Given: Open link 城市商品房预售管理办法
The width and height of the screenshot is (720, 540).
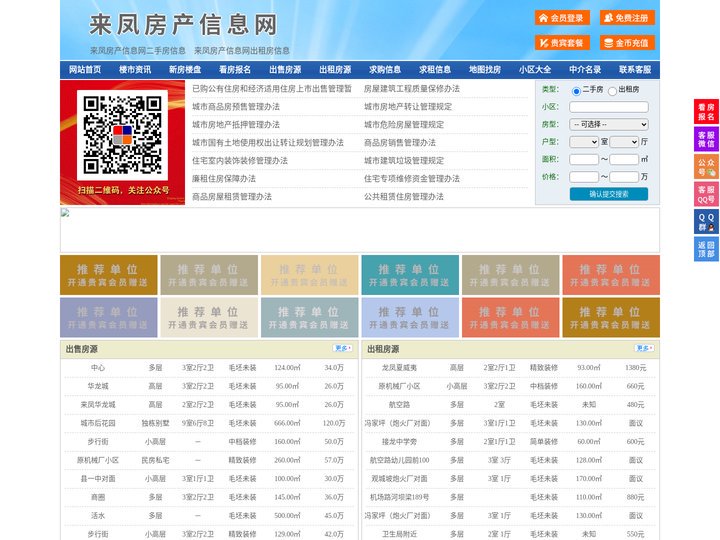Looking at the screenshot, I should click(236, 107).
